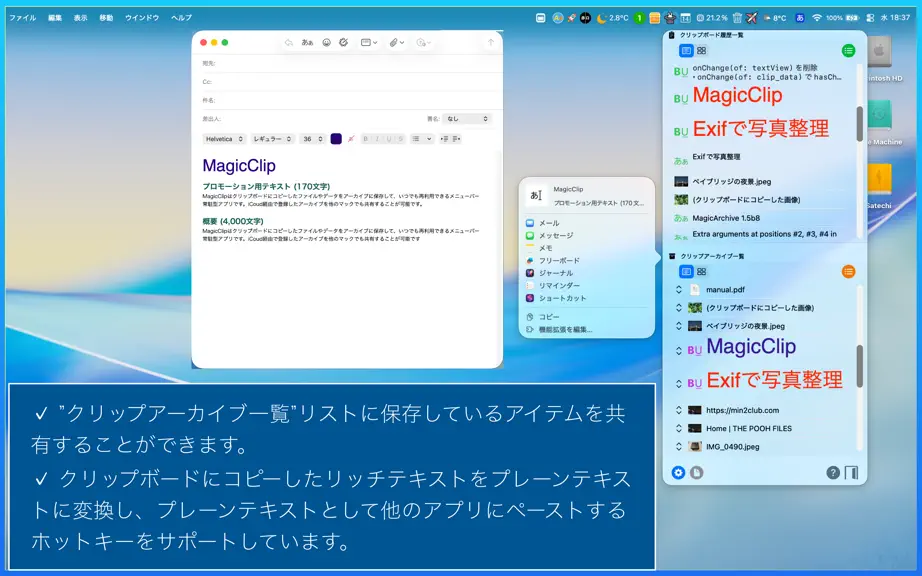Open the emoji picker in Mail toolbar

click(326, 42)
